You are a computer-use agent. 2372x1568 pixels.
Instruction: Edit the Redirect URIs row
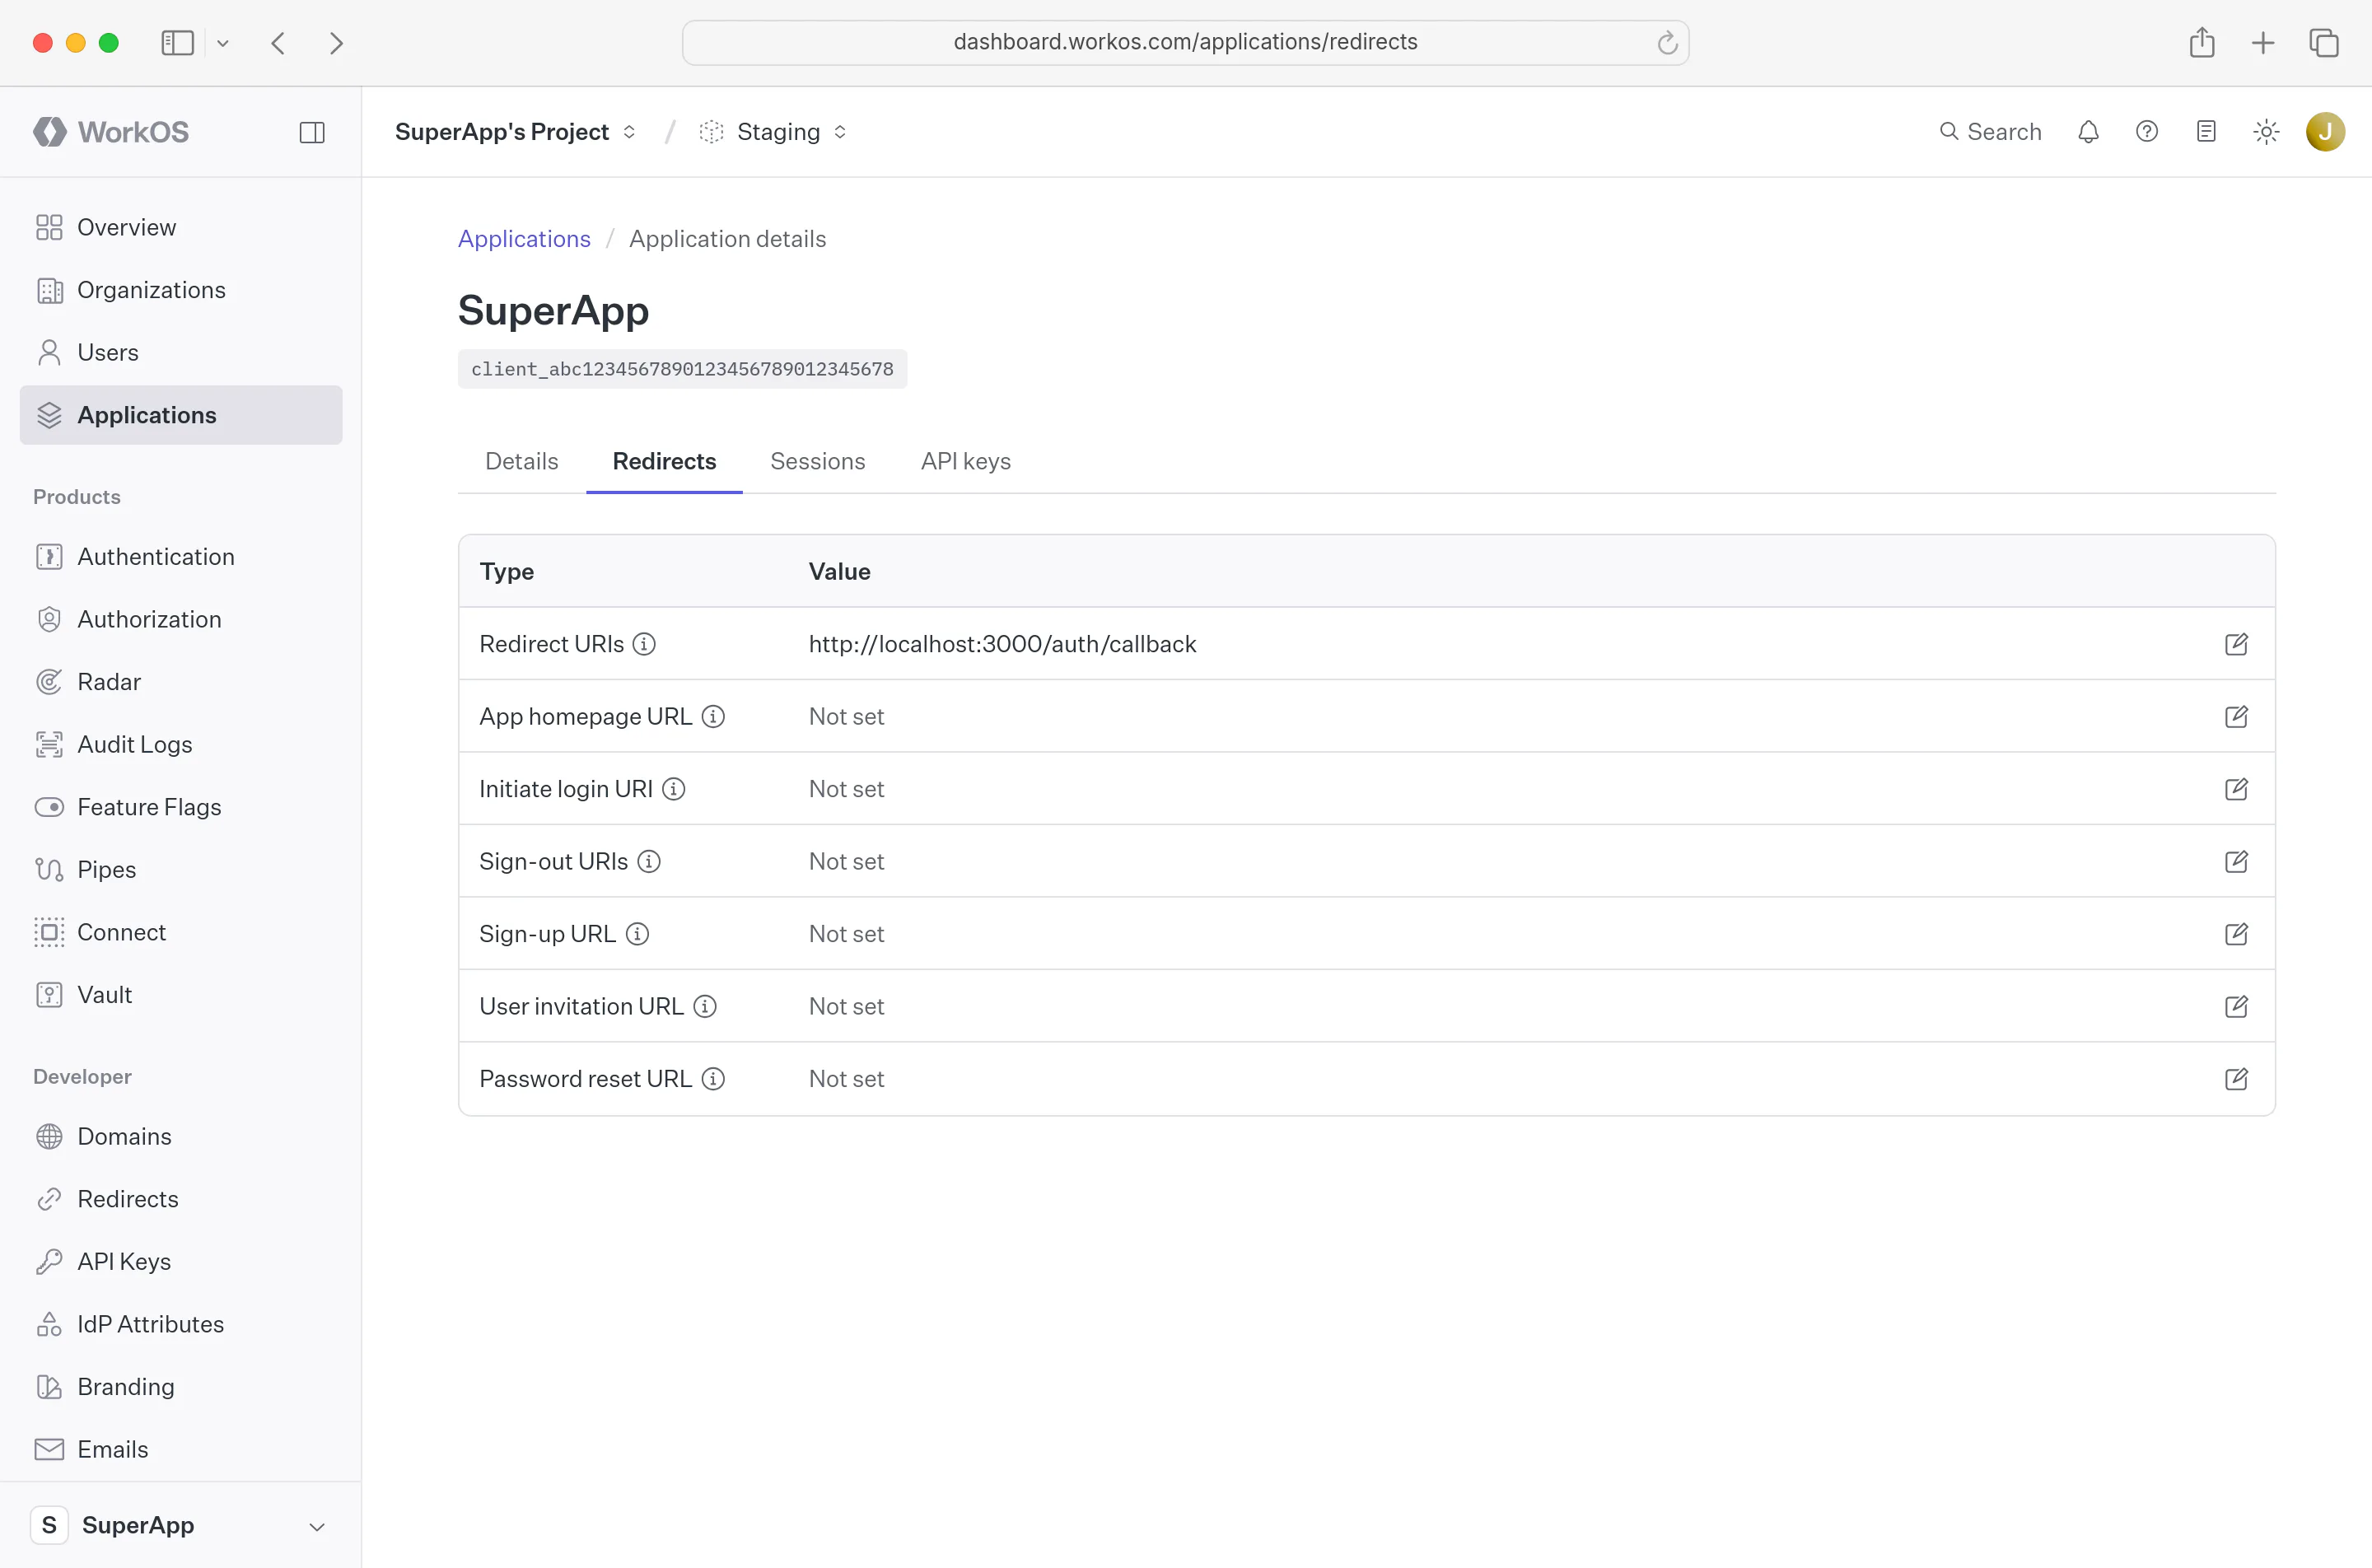pyautogui.click(x=2236, y=644)
